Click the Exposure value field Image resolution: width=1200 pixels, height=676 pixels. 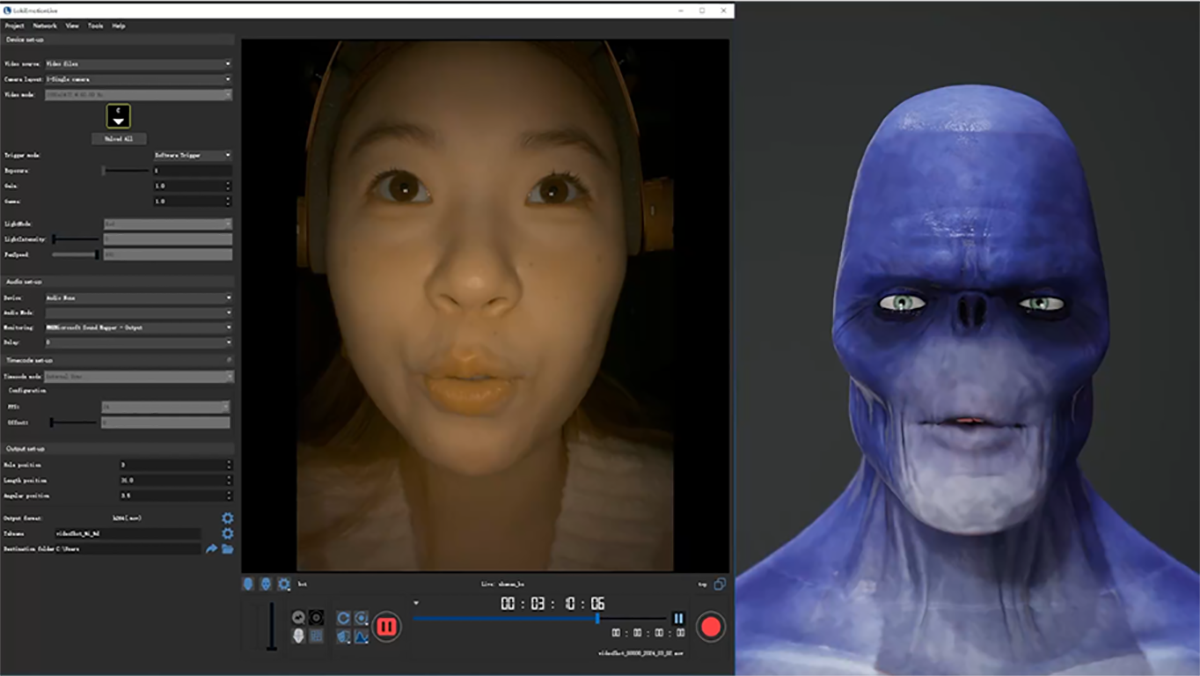coord(191,171)
